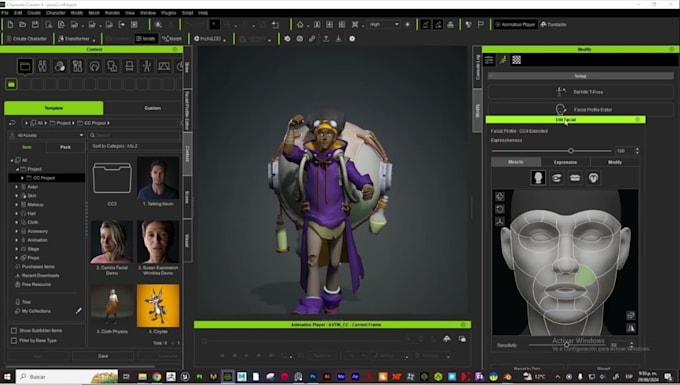Toggle the Turntable button in the toolbar
This screenshot has width=680, height=385.
553,25
